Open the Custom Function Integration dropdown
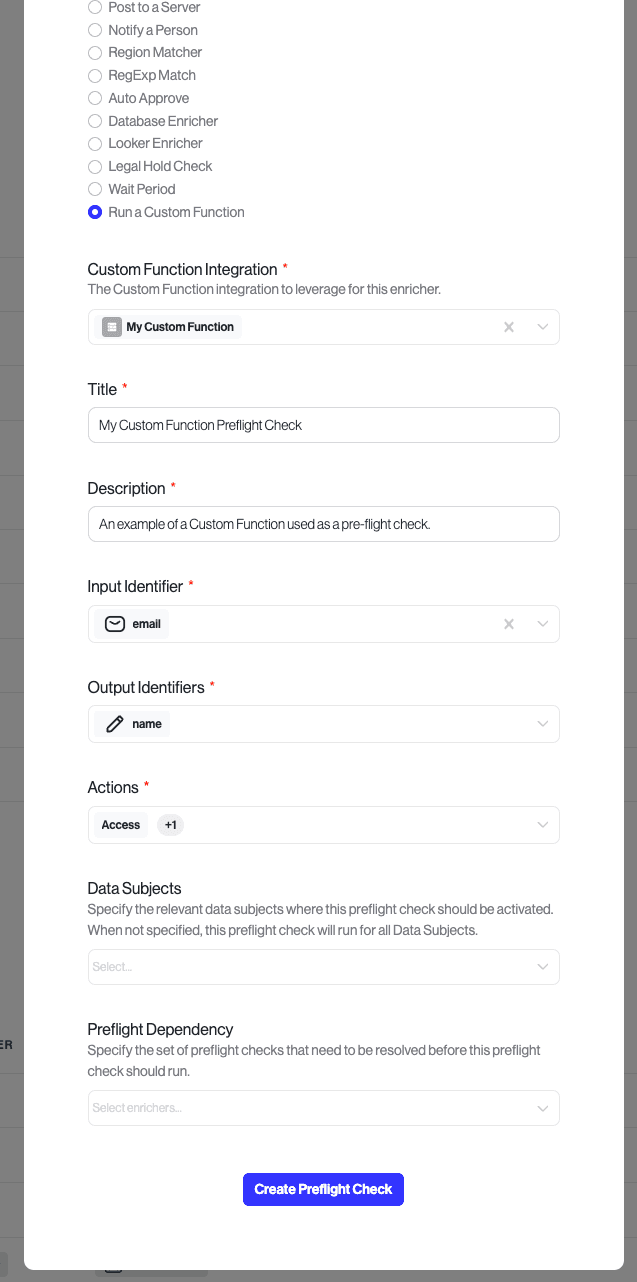 pos(542,326)
